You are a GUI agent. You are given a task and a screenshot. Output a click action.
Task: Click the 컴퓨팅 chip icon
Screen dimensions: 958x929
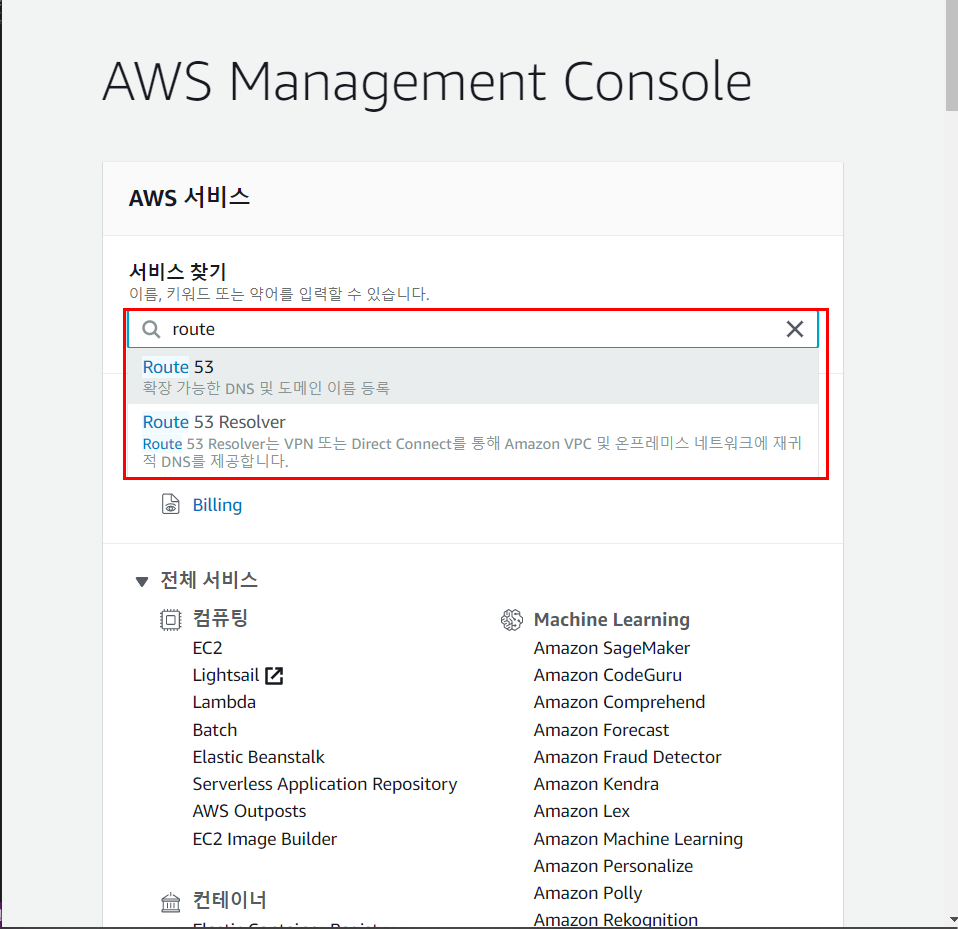pyautogui.click(x=170, y=620)
